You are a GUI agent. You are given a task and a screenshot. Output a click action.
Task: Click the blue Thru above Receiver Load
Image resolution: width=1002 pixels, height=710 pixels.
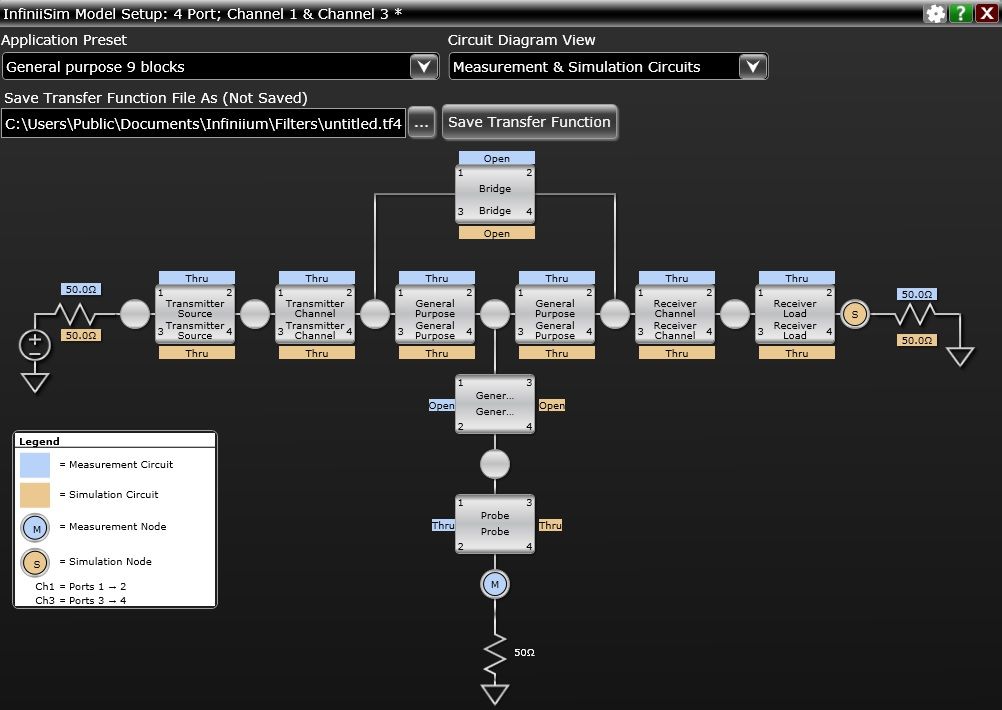pyautogui.click(x=797, y=277)
